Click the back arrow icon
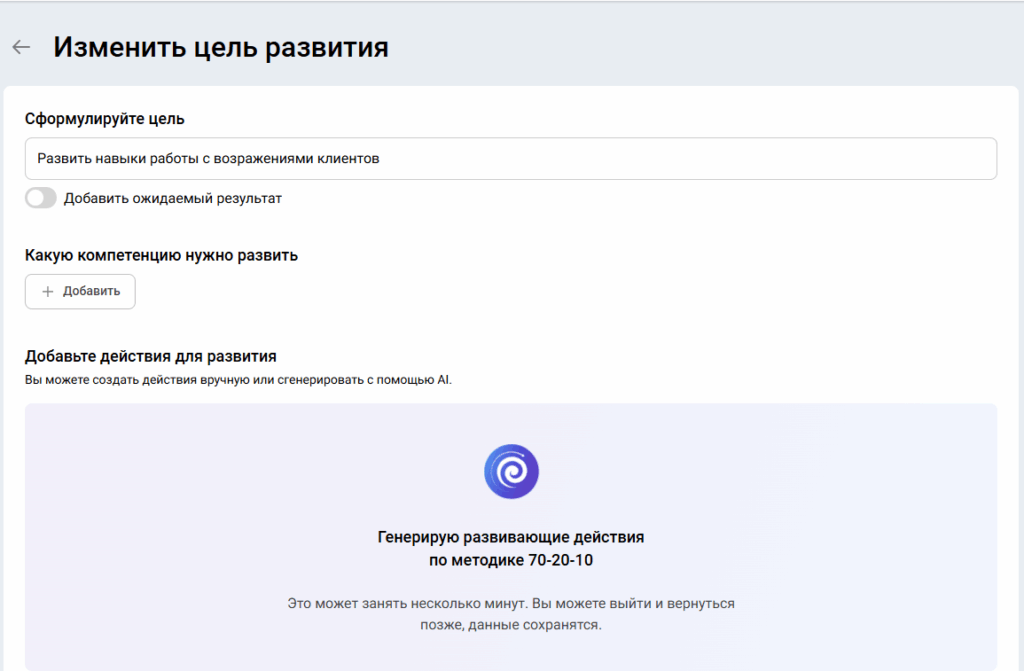Viewport: 1024px width, 671px height. 21,47
